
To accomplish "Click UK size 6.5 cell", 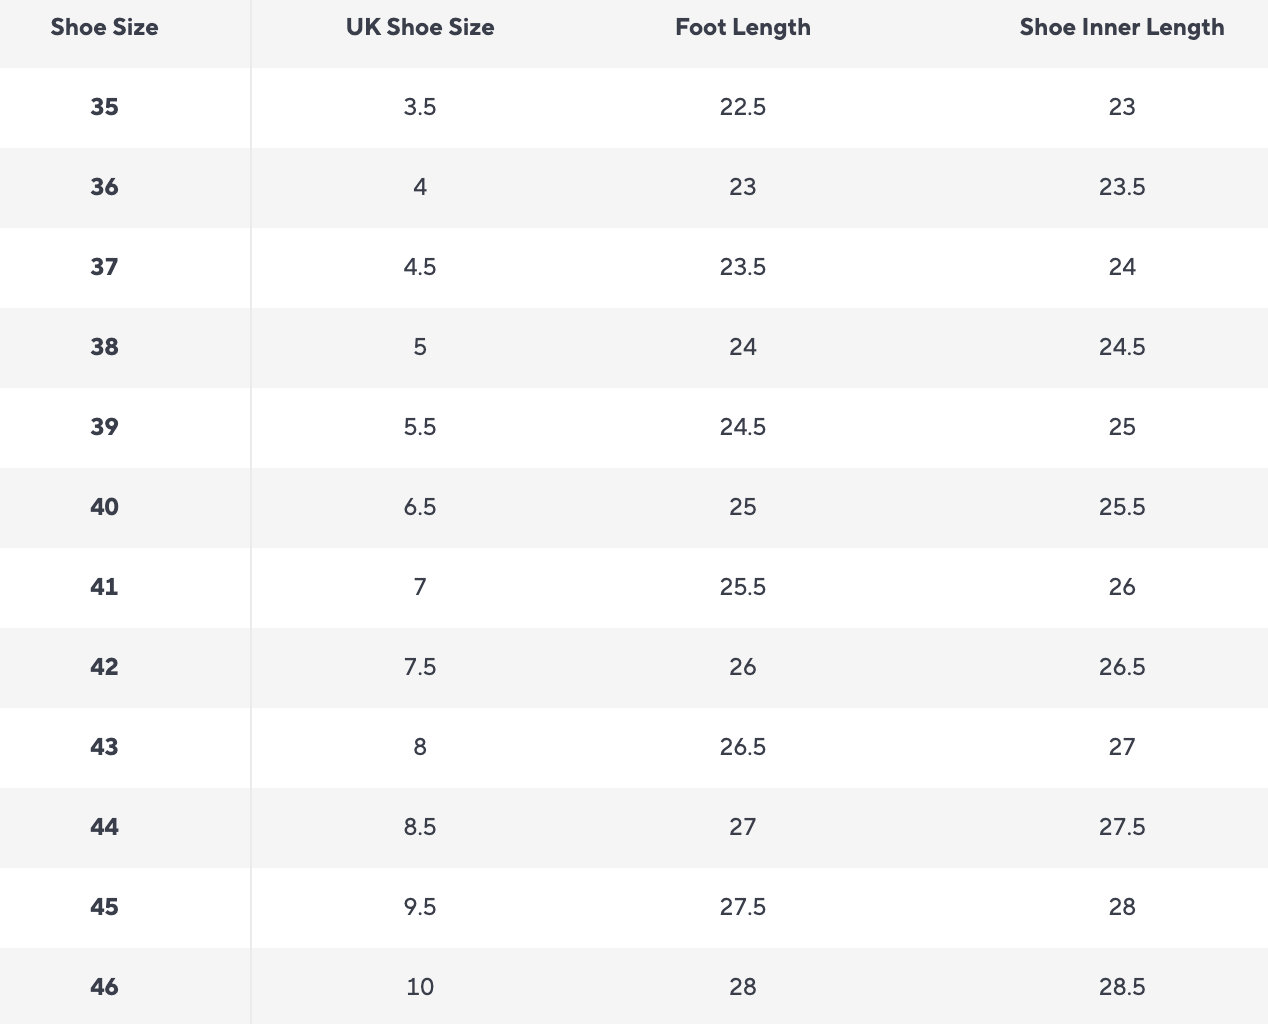I will tap(420, 507).
